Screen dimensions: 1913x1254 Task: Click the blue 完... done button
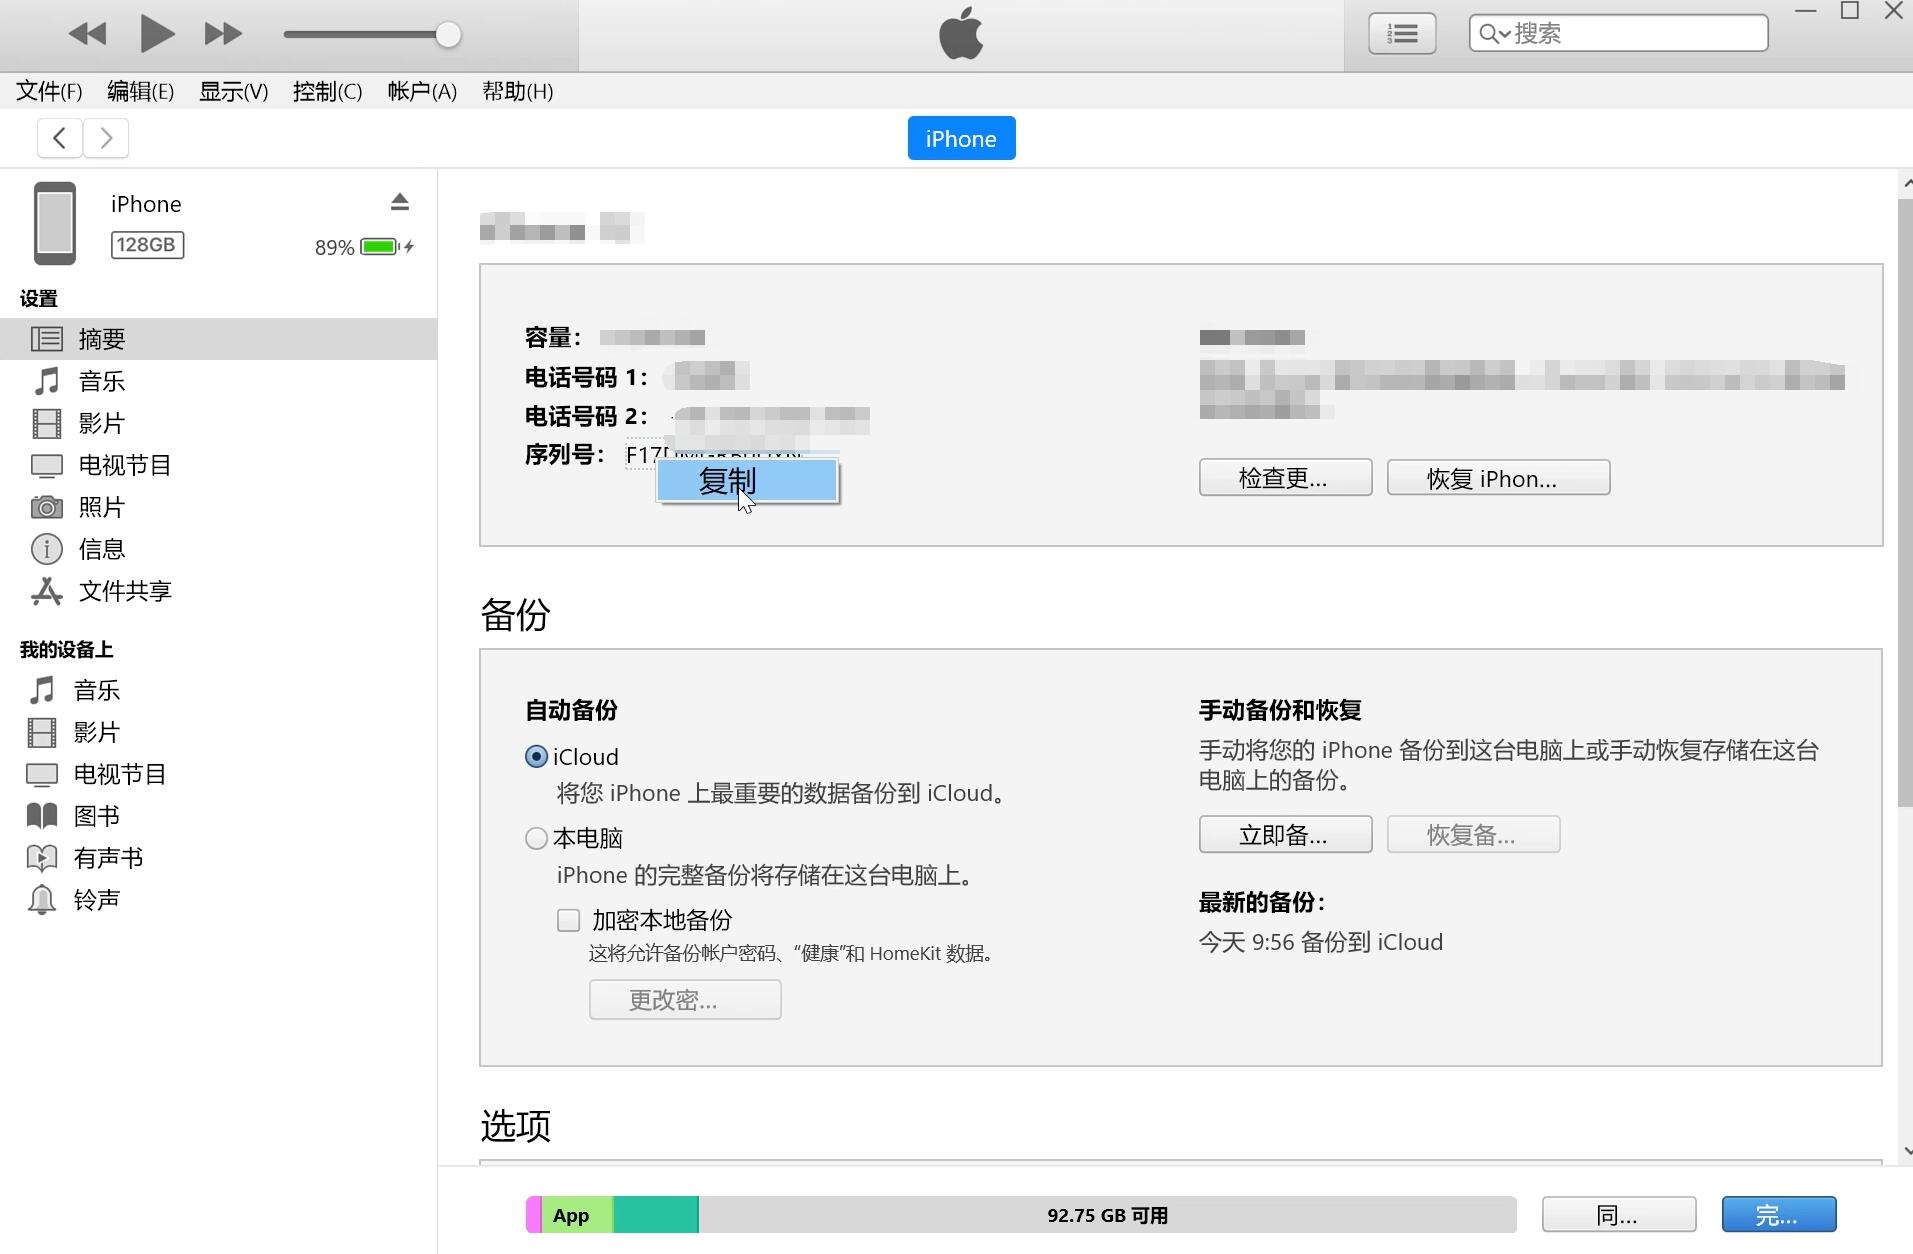[x=1778, y=1215]
